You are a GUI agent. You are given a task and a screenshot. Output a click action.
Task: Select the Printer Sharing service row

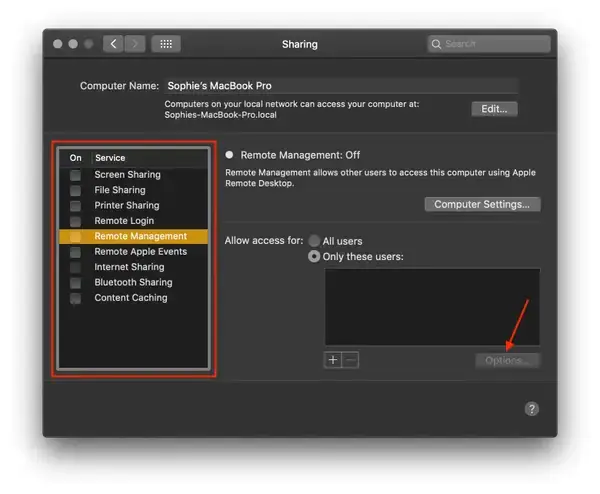coord(134,205)
